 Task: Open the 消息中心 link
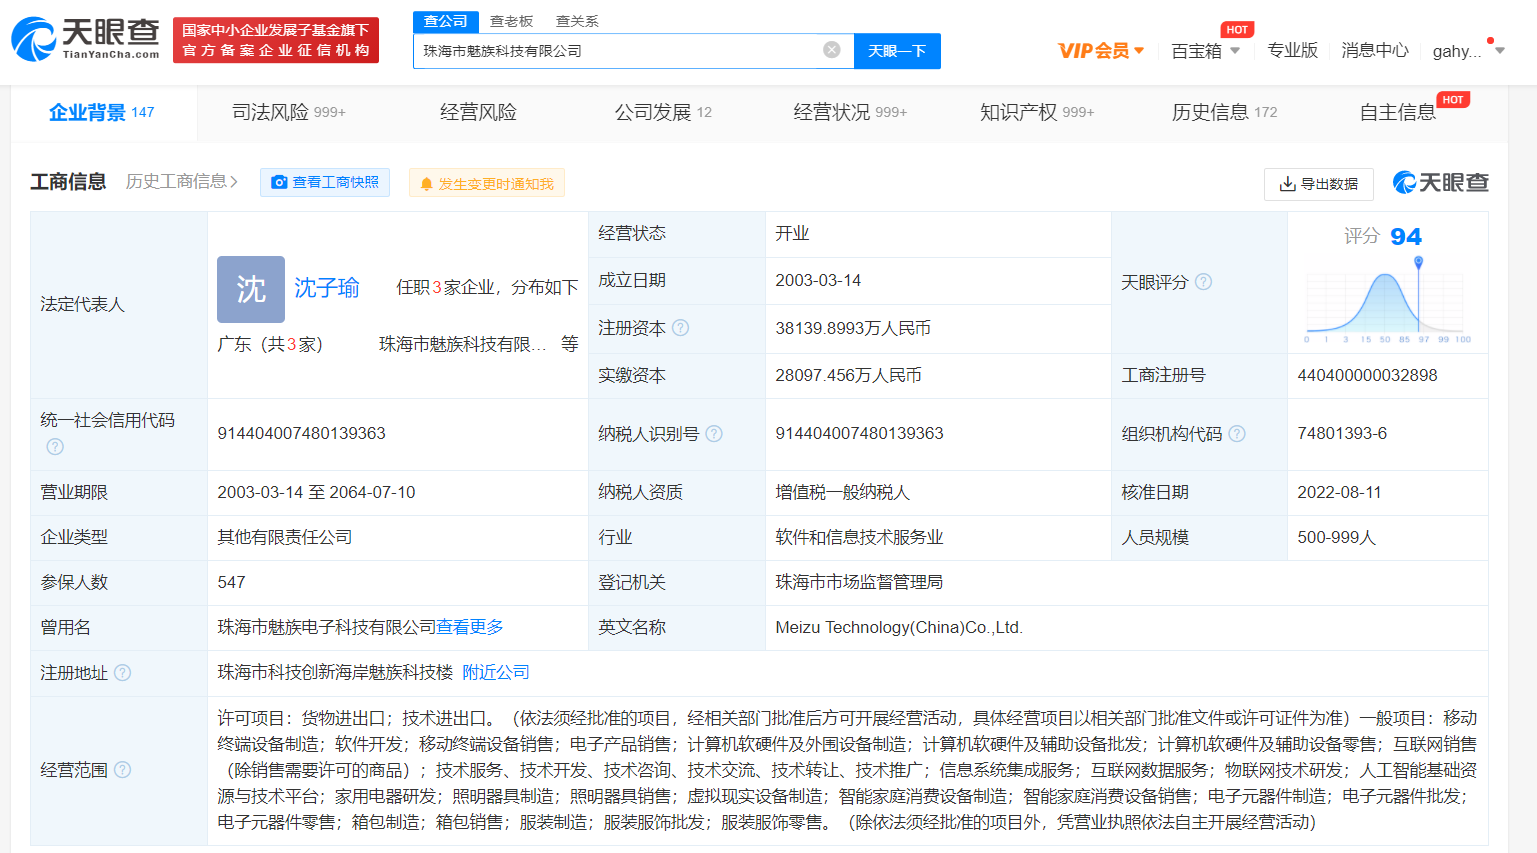pyautogui.click(x=1375, y=50)
